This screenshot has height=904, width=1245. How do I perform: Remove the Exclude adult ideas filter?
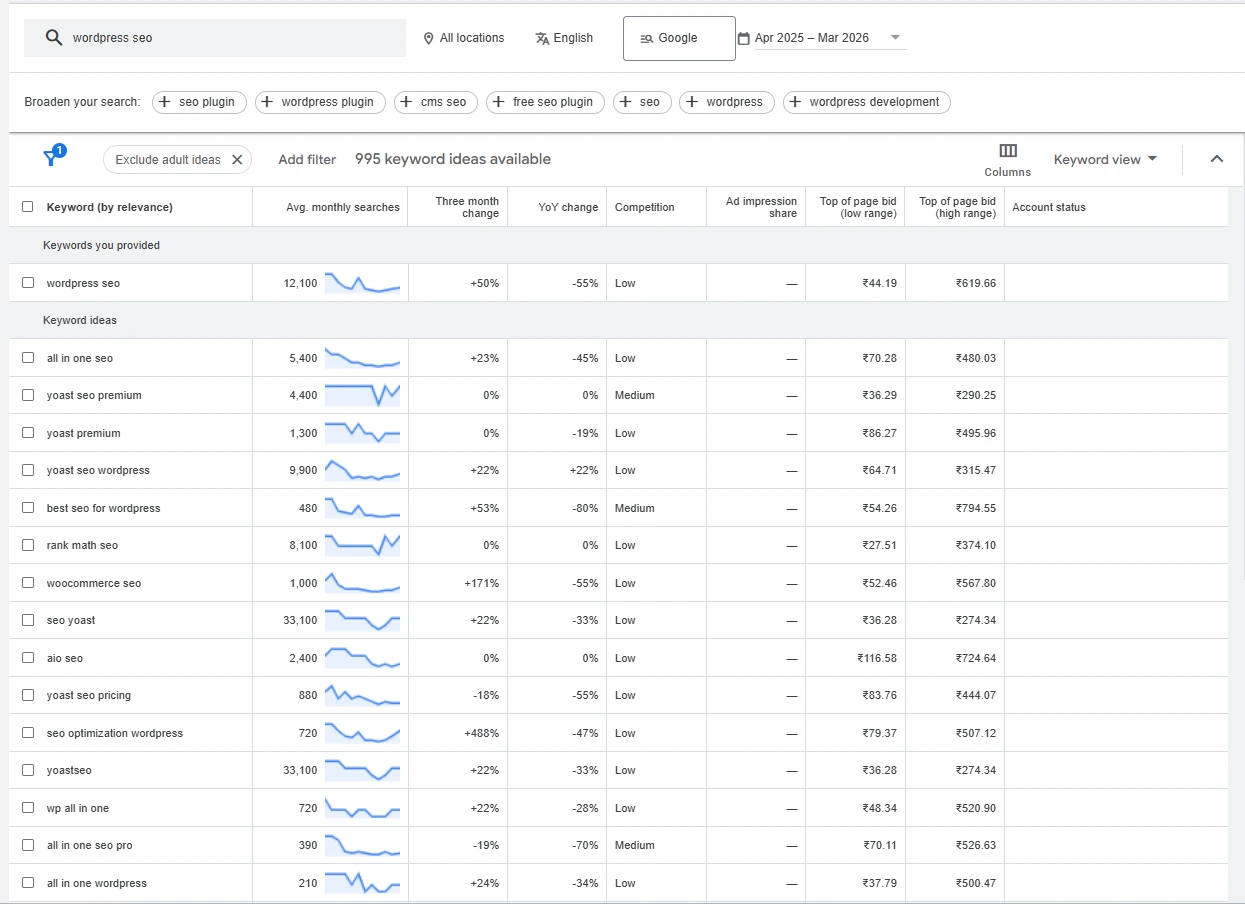(x=237, y=159)
